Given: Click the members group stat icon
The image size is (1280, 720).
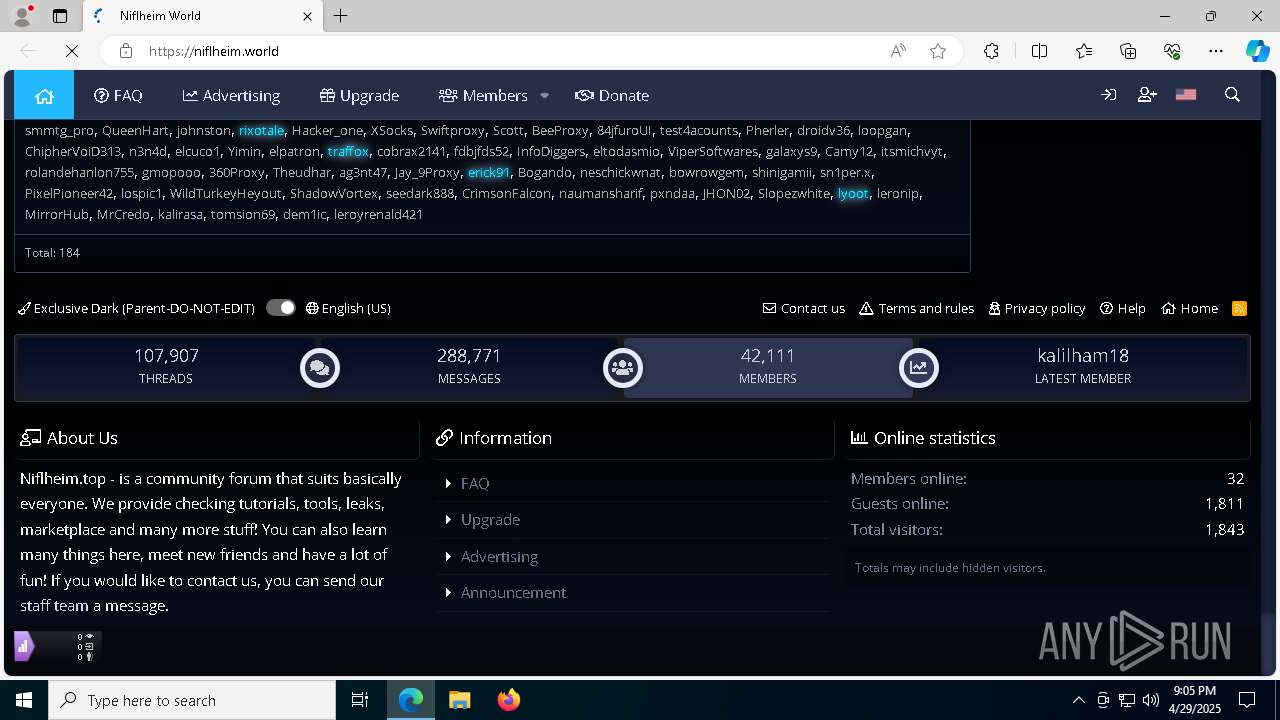Looking at the screenshot, I should pos(623,368).
